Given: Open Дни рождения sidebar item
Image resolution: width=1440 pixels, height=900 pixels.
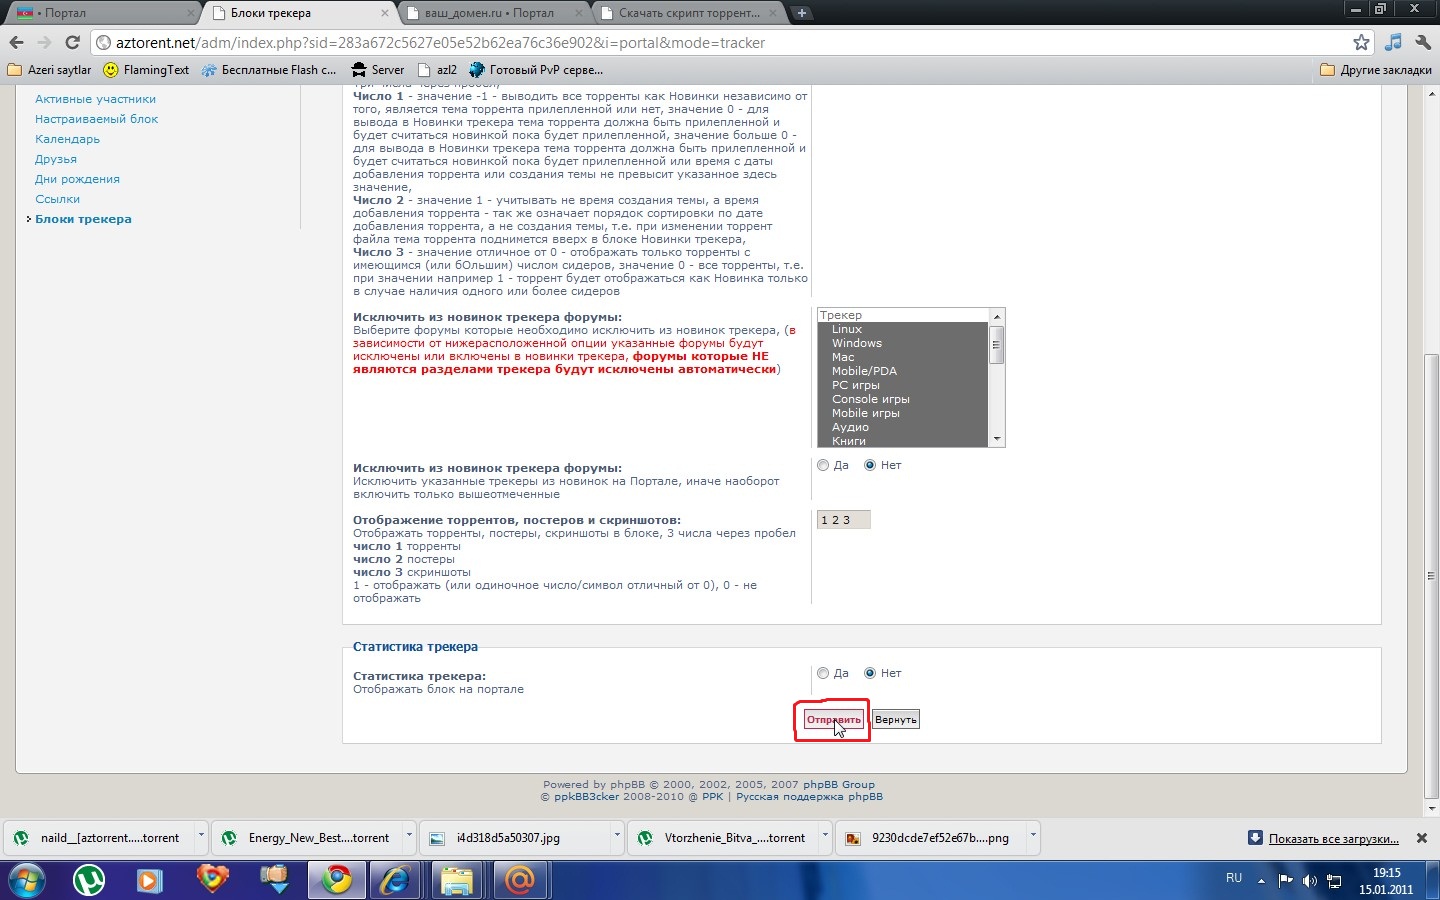Looking at the screenshot, I should point(77,179).
